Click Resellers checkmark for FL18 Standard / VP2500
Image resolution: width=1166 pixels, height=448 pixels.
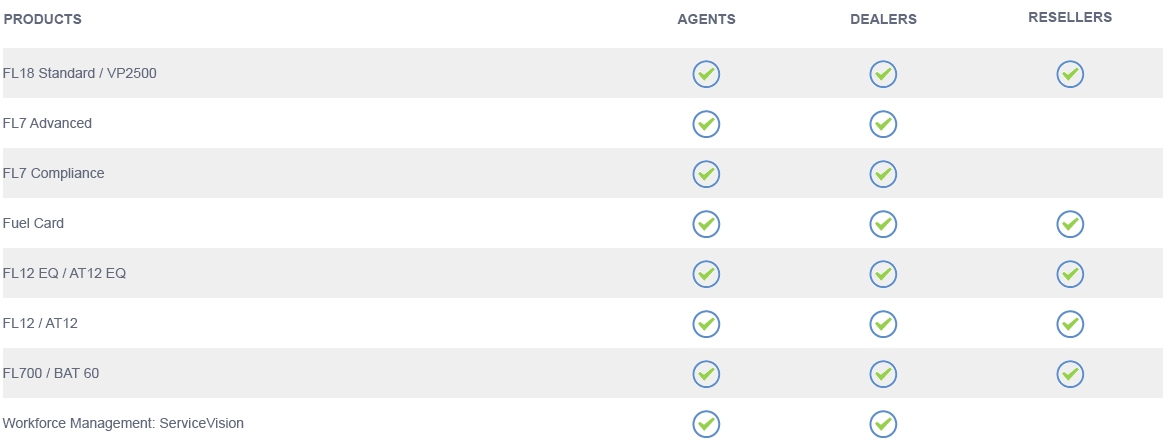pyautogui.click(x=1070, y=74)
